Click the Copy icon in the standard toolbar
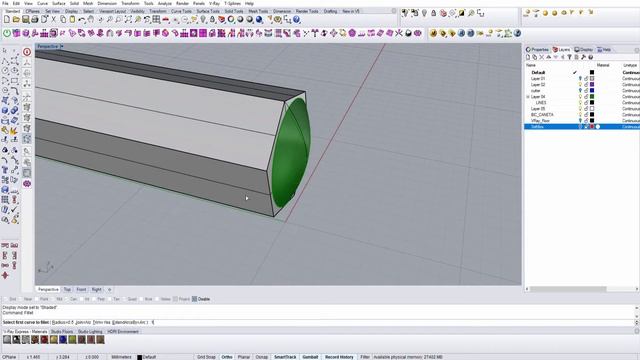The width and height of the screenshot is (640, 360). tap(63, 20)
